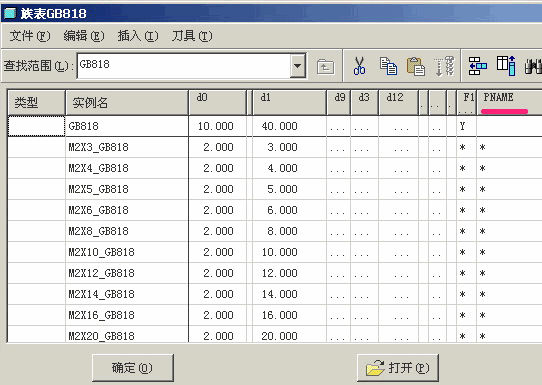The height and width of the screenshot is (385, 542).
Task: Open the 刀具(T) menu
Action: coord(192,36)
